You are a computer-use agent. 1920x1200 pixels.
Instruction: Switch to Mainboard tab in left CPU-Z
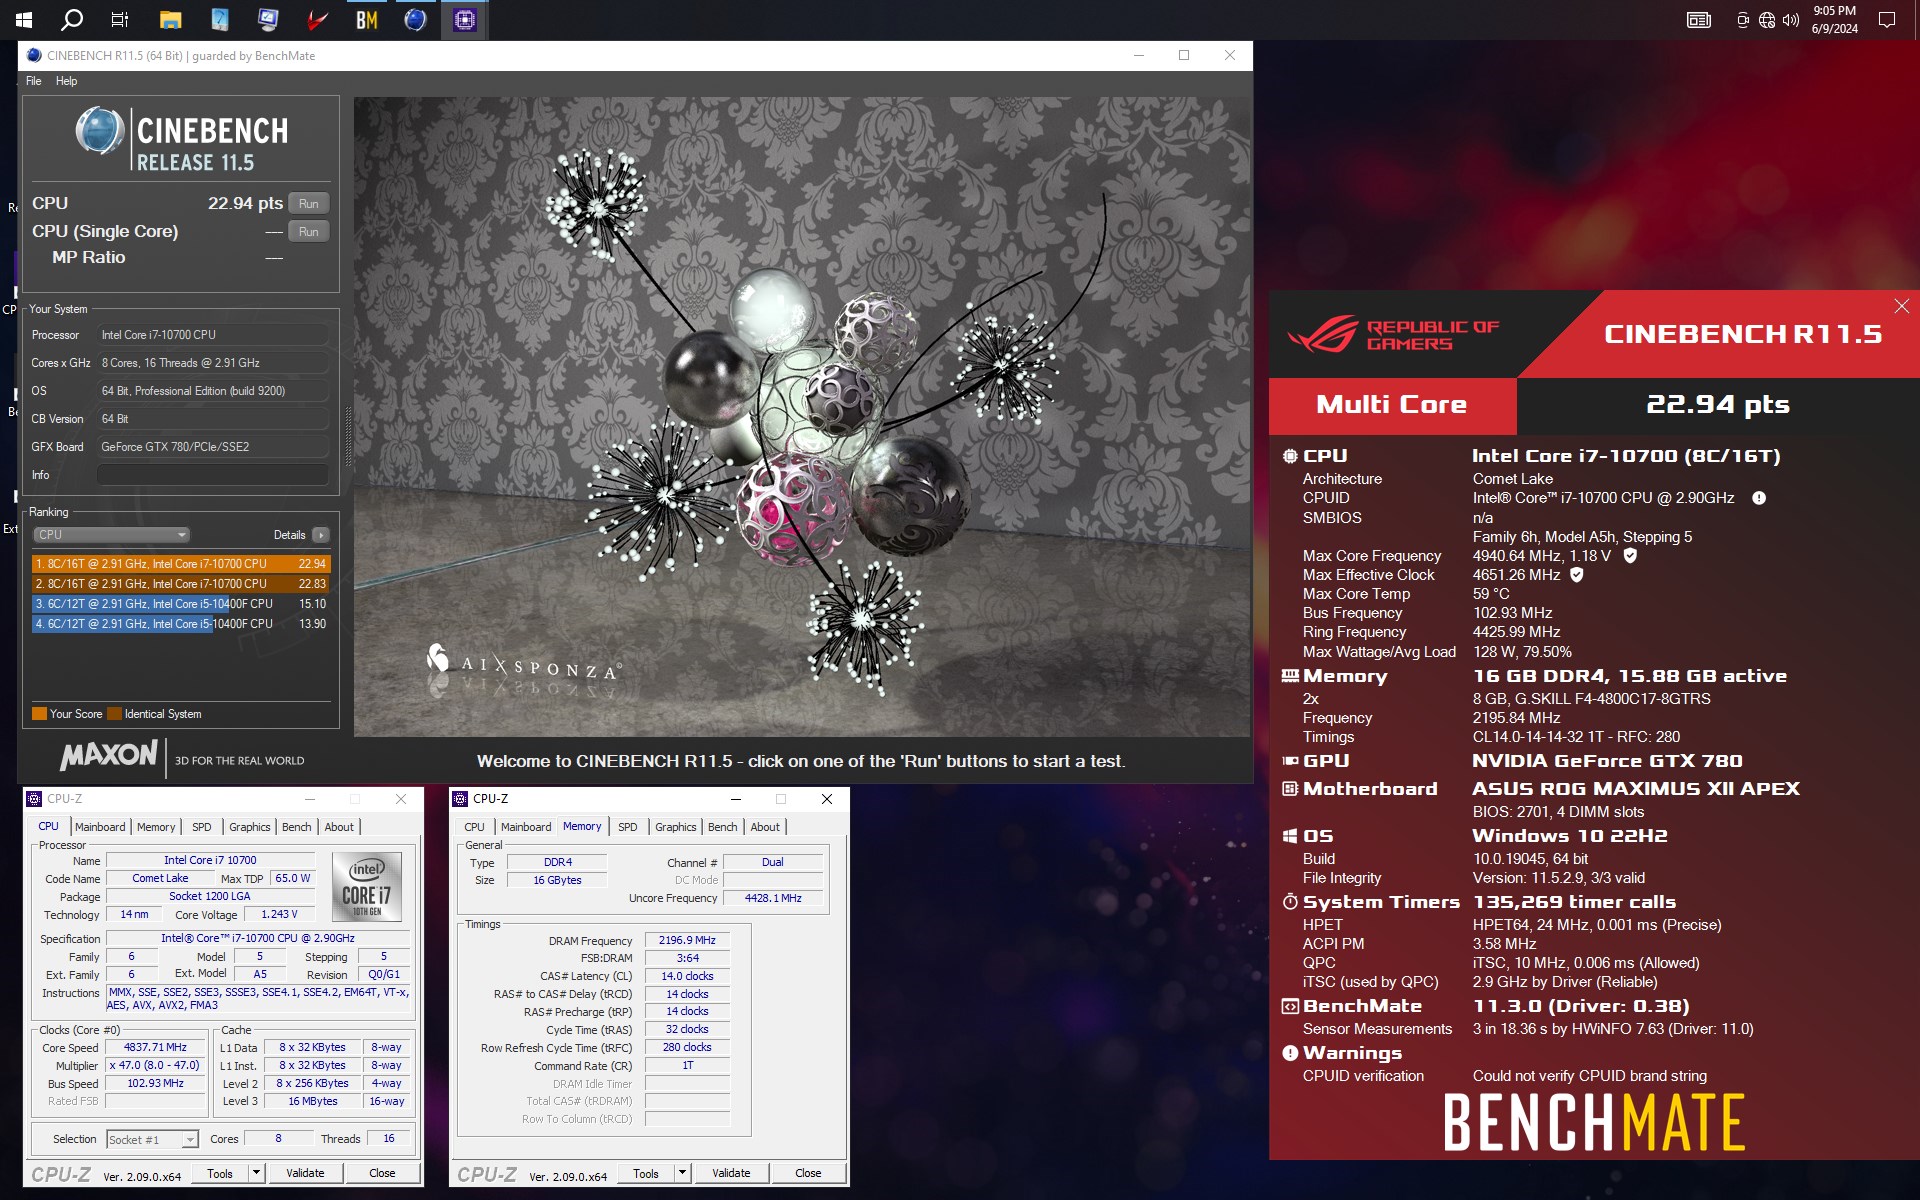100,827
